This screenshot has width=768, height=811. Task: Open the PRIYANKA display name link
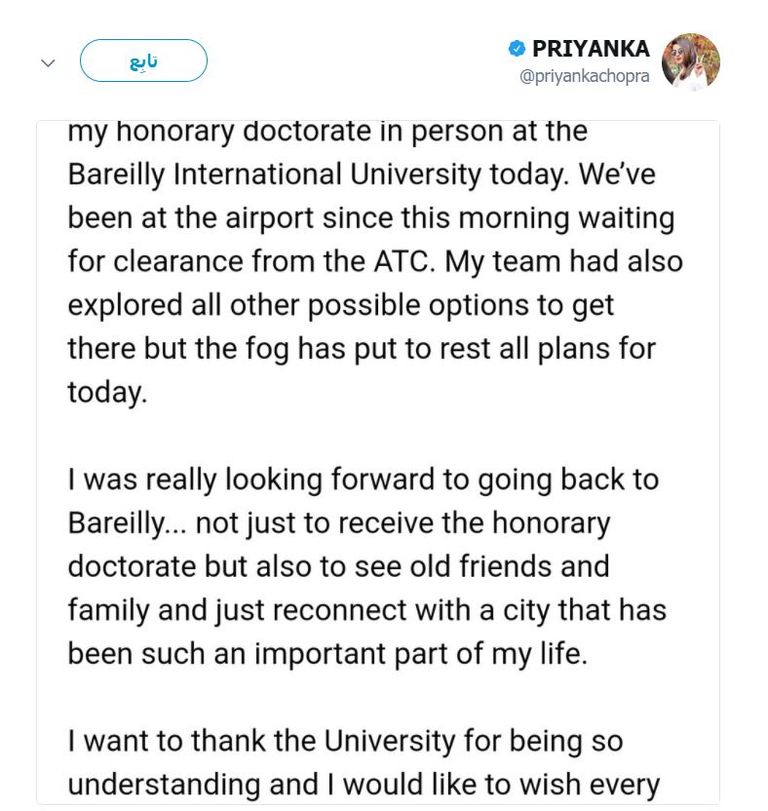coord(590,49)
